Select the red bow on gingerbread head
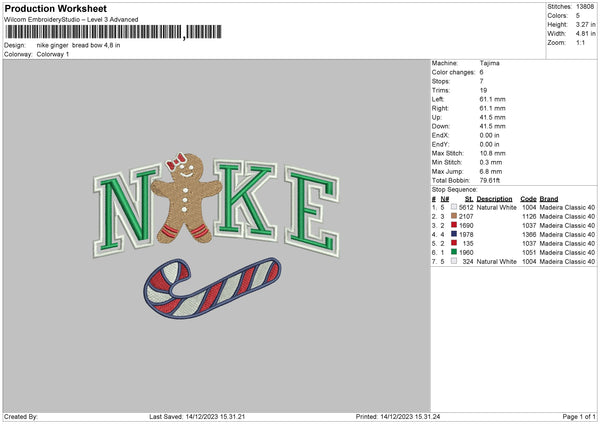 point(176,161)
